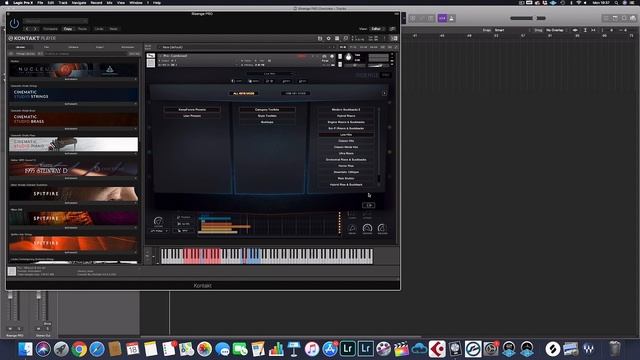Open Safari from the Dock
Viewport: 640px width, 360px height.
[x=97, y=349]
